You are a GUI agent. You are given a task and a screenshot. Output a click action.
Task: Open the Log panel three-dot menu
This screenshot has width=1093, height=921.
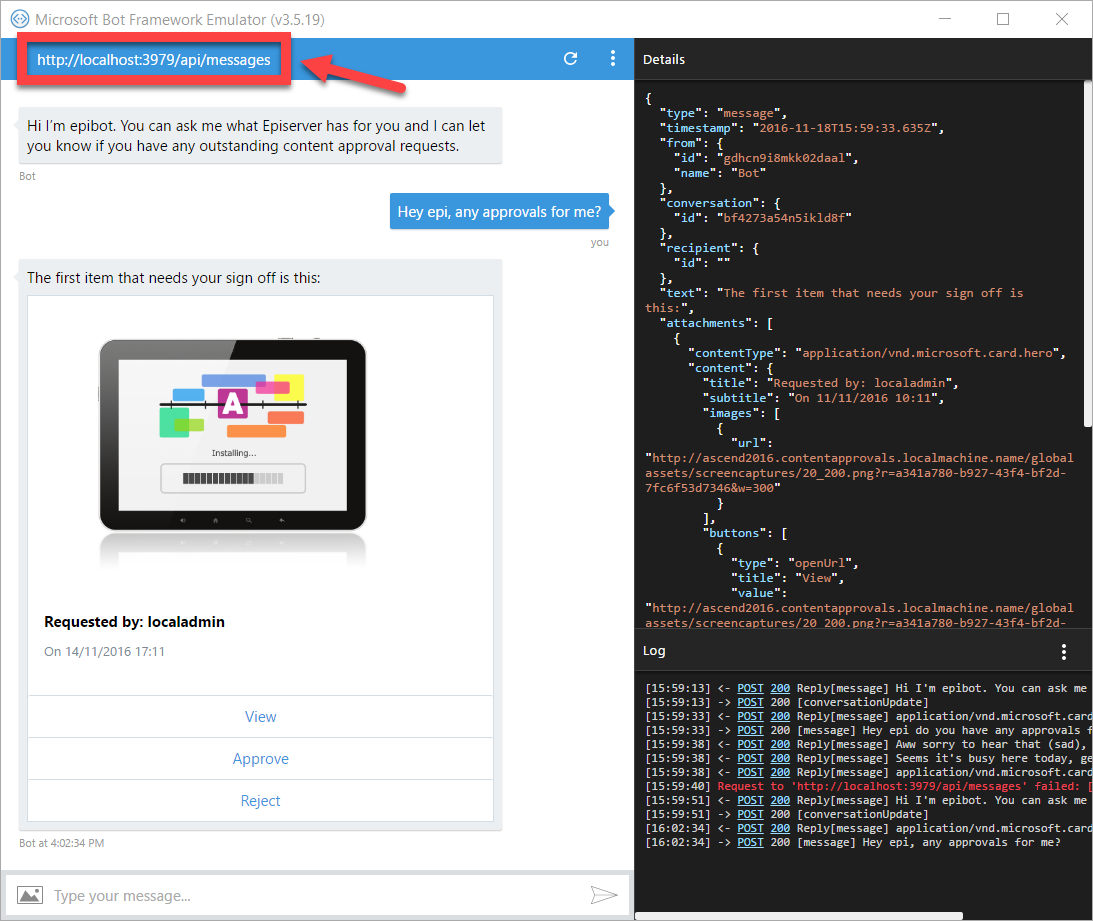pyautogui.click(x=1063, y=652)
